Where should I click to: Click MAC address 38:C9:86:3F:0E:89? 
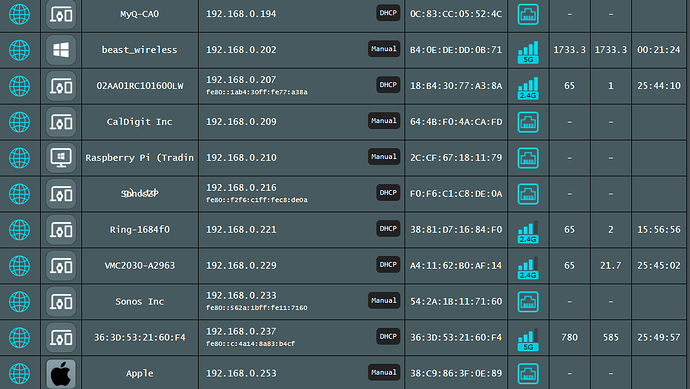(x=456, y=373)
